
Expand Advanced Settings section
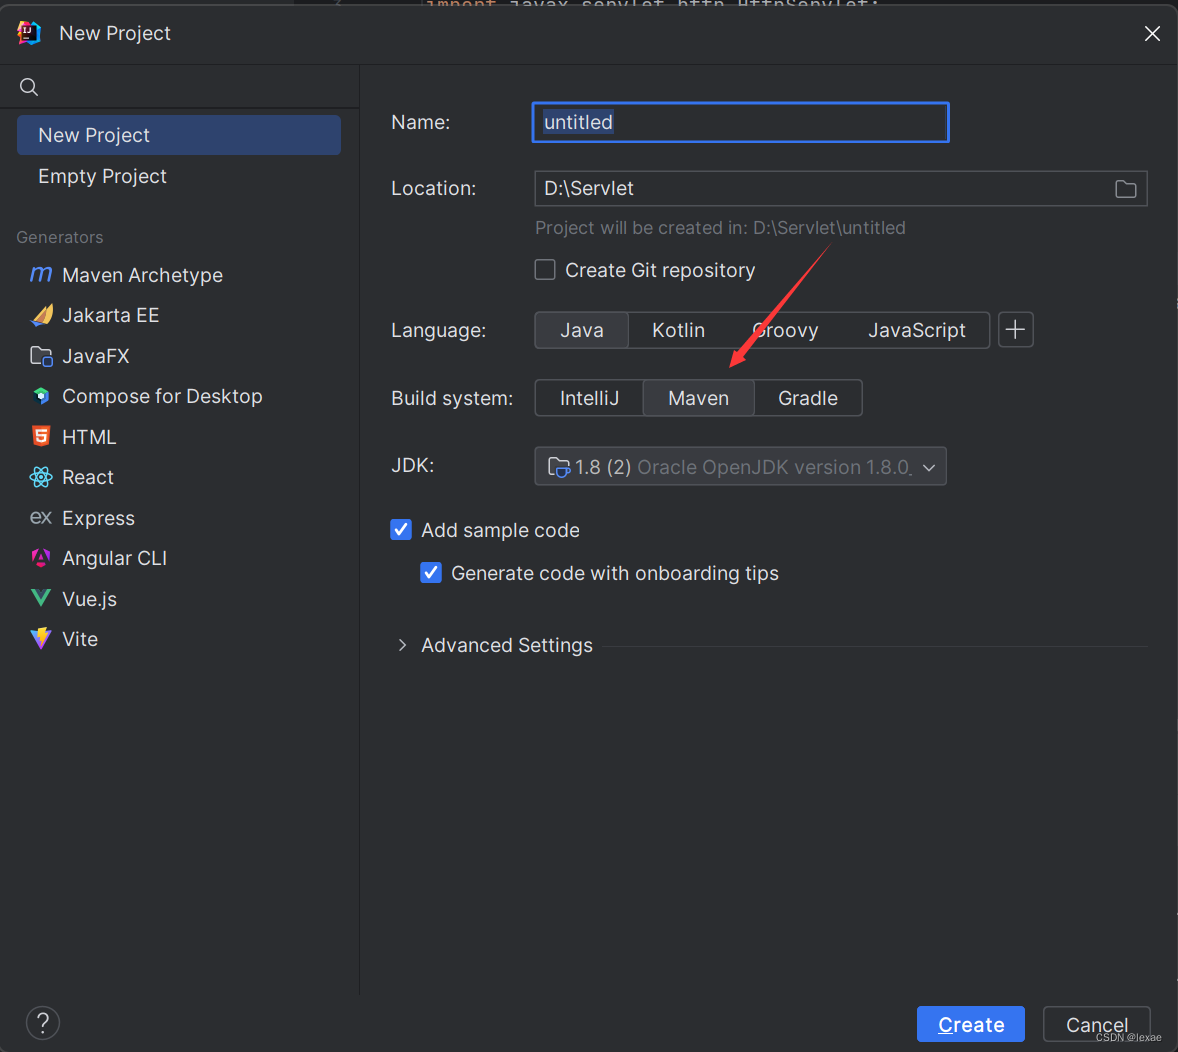tap(403, 645)
